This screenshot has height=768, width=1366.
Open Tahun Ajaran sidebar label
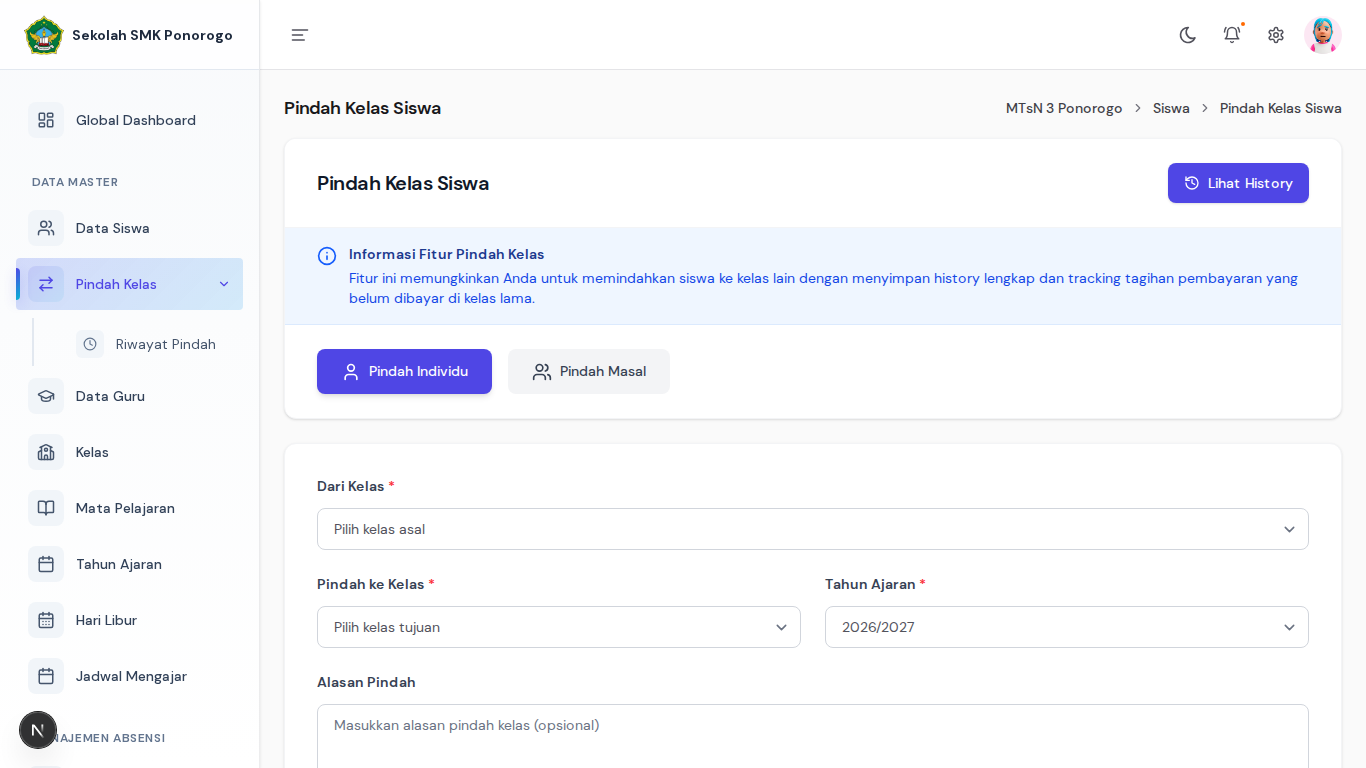tap(119, 564)
